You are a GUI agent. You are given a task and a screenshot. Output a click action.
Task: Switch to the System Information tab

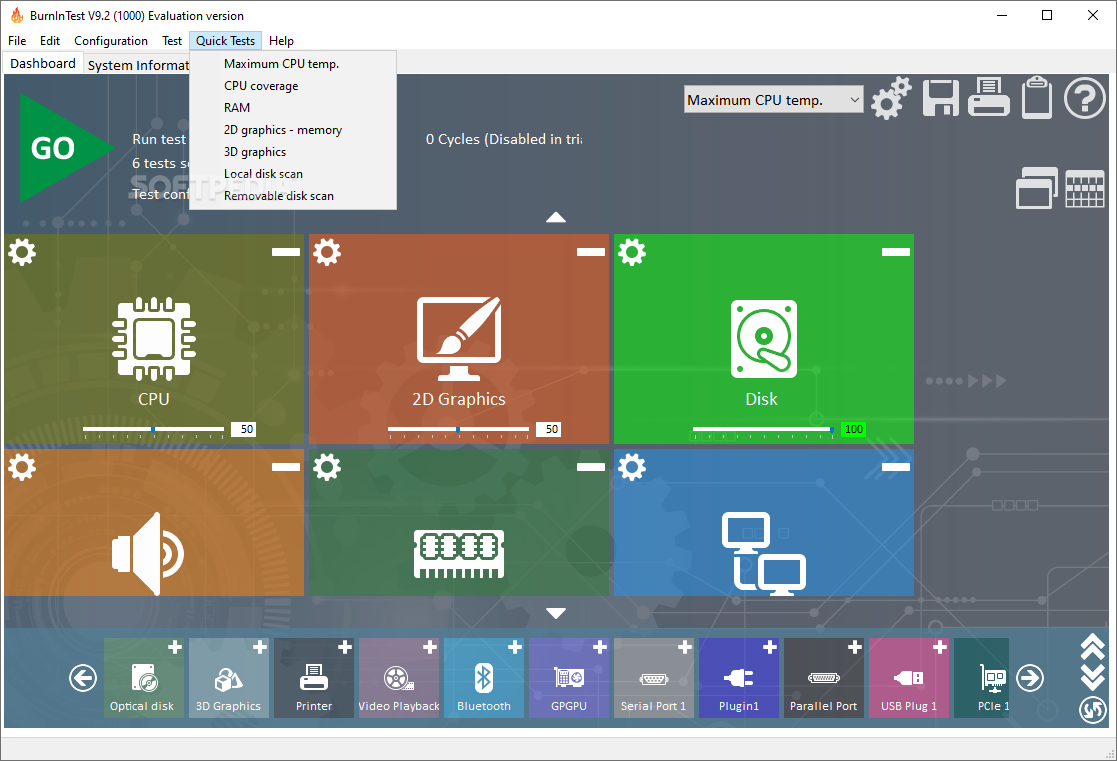pyautogui.click(x=137, y=65)
